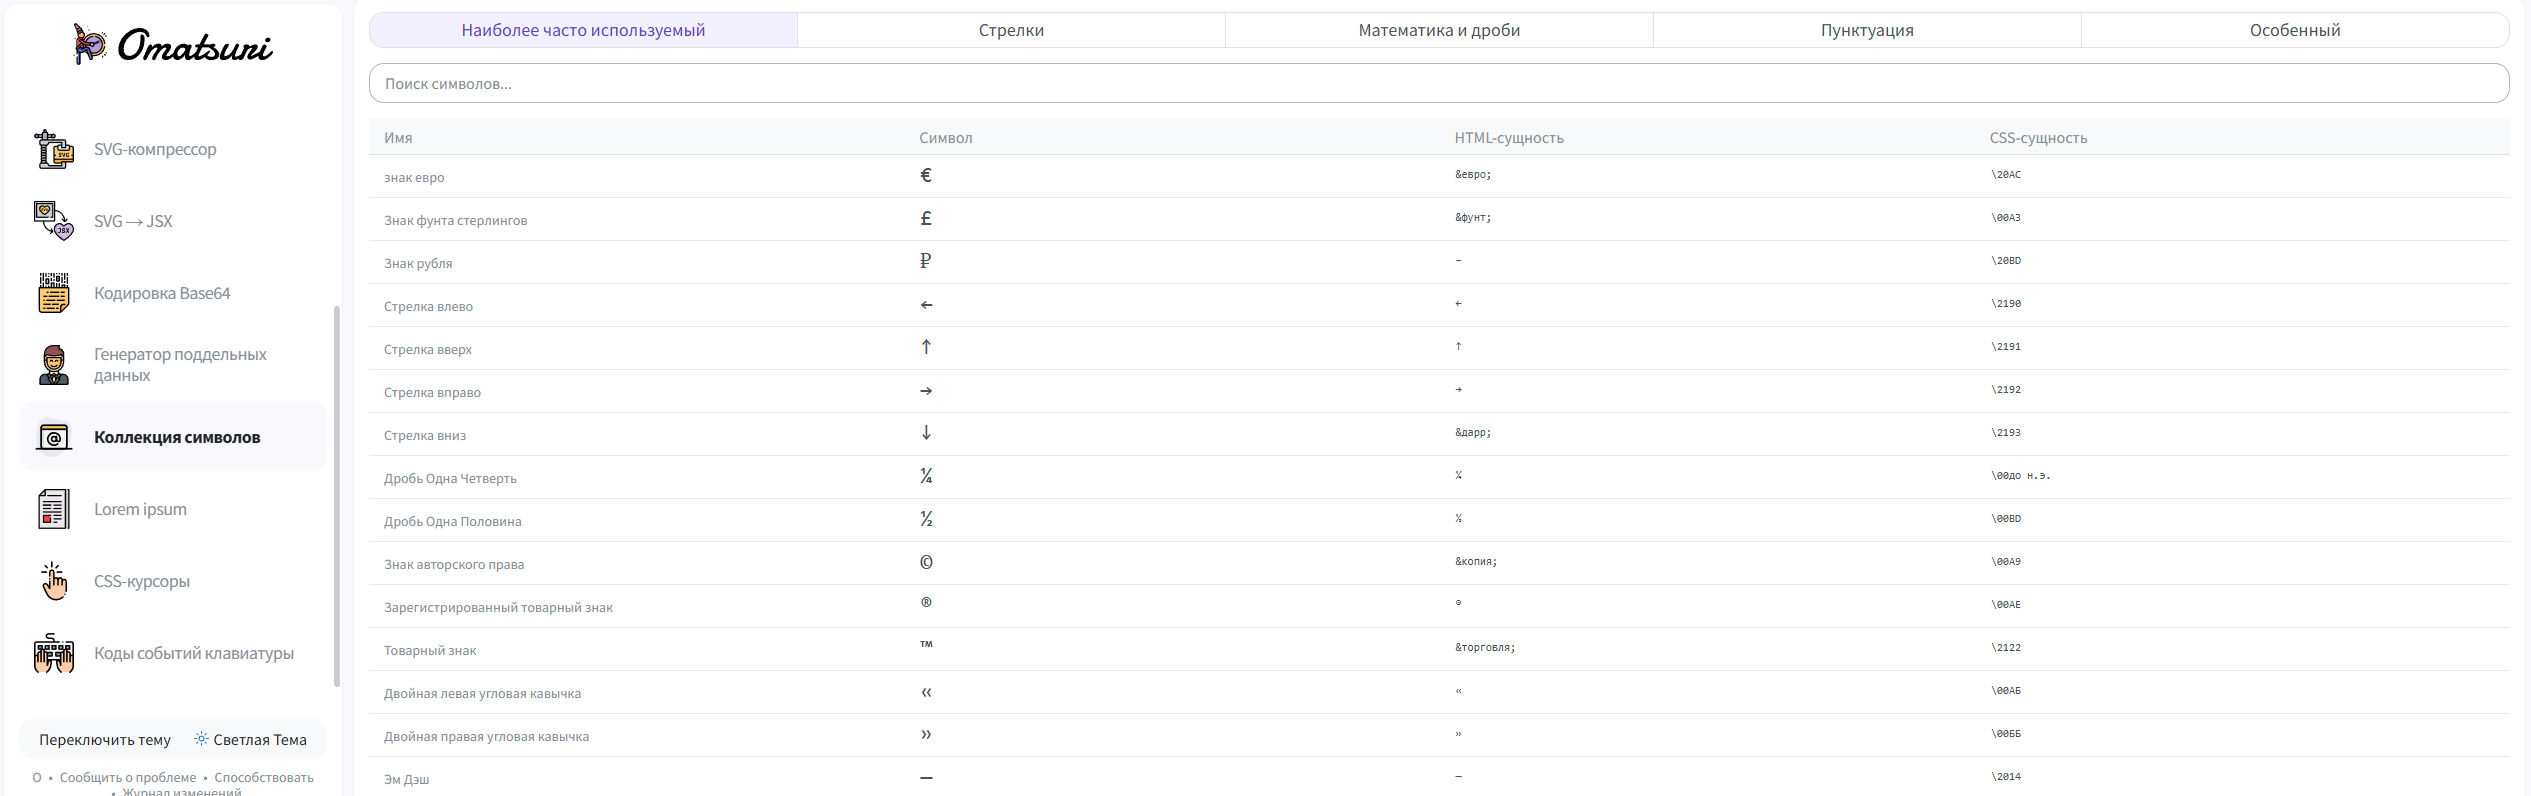
Task: Open the Способствовать link
Action: [264, 777]
